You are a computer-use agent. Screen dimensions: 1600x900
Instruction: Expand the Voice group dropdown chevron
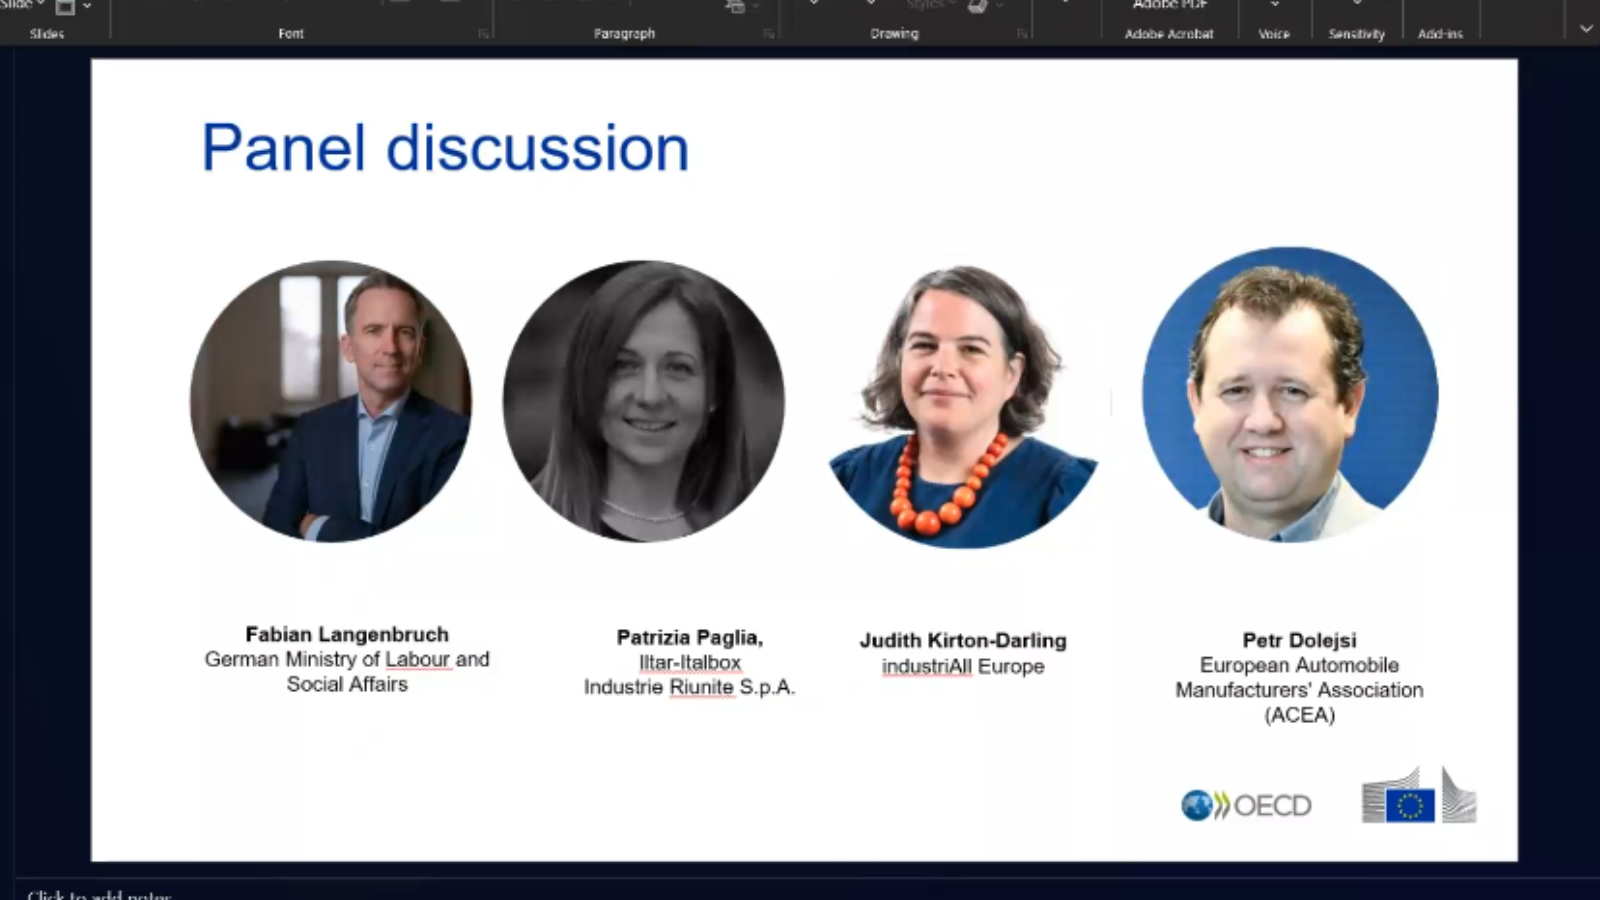click(x=1275, y=5)
